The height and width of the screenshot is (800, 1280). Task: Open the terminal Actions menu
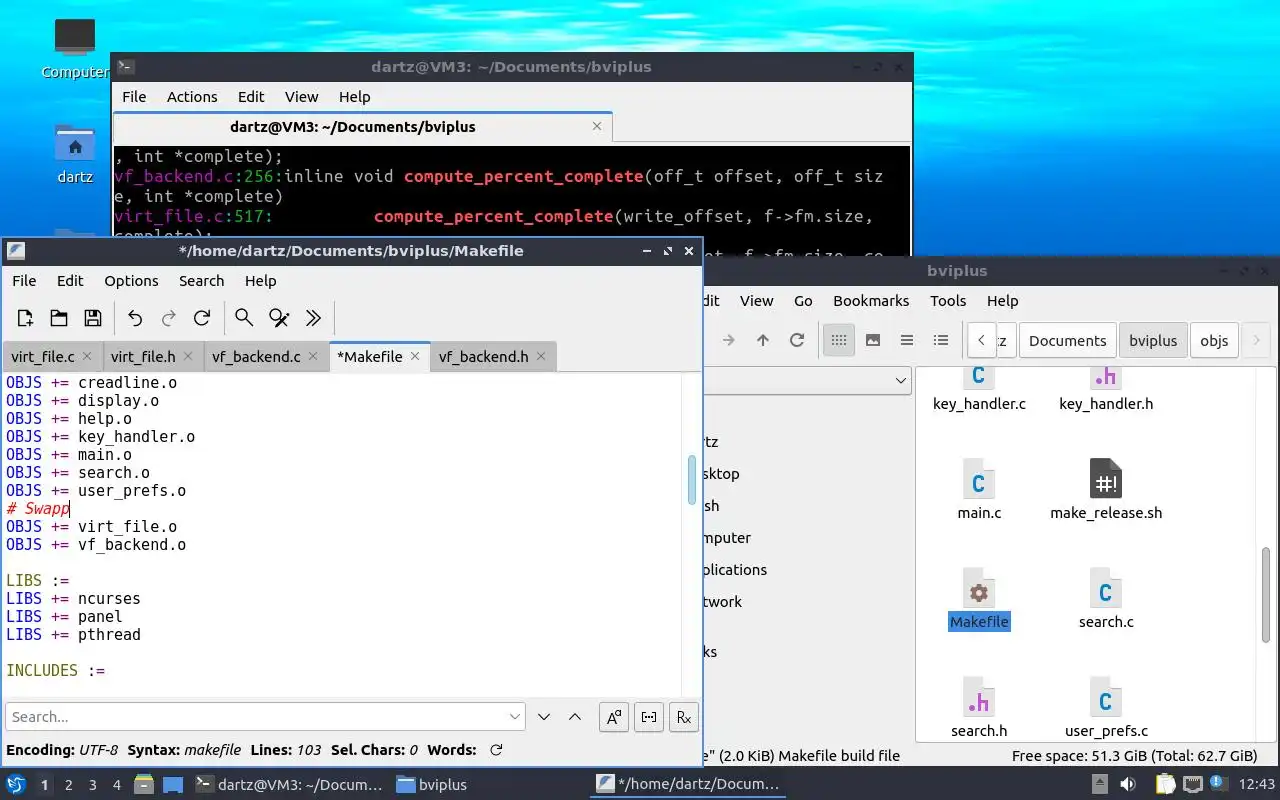(192, 97)
